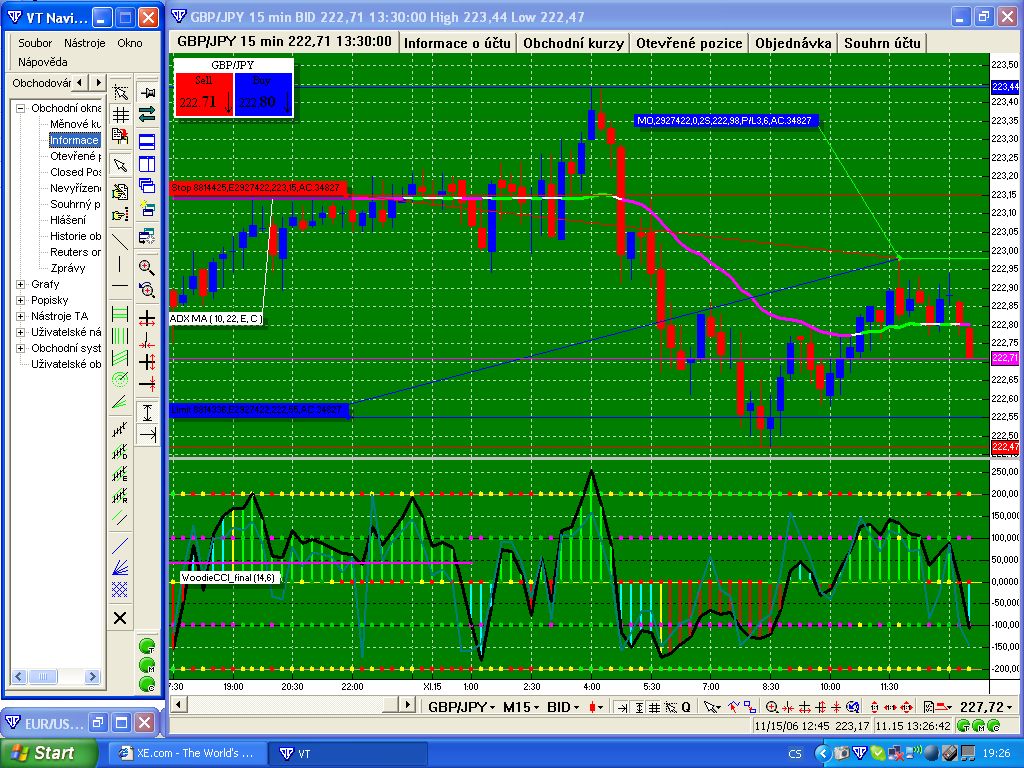Select the Fibonacci horizontal retracement tool
Screen dimensions: 1024x768
tap(120, 314)
